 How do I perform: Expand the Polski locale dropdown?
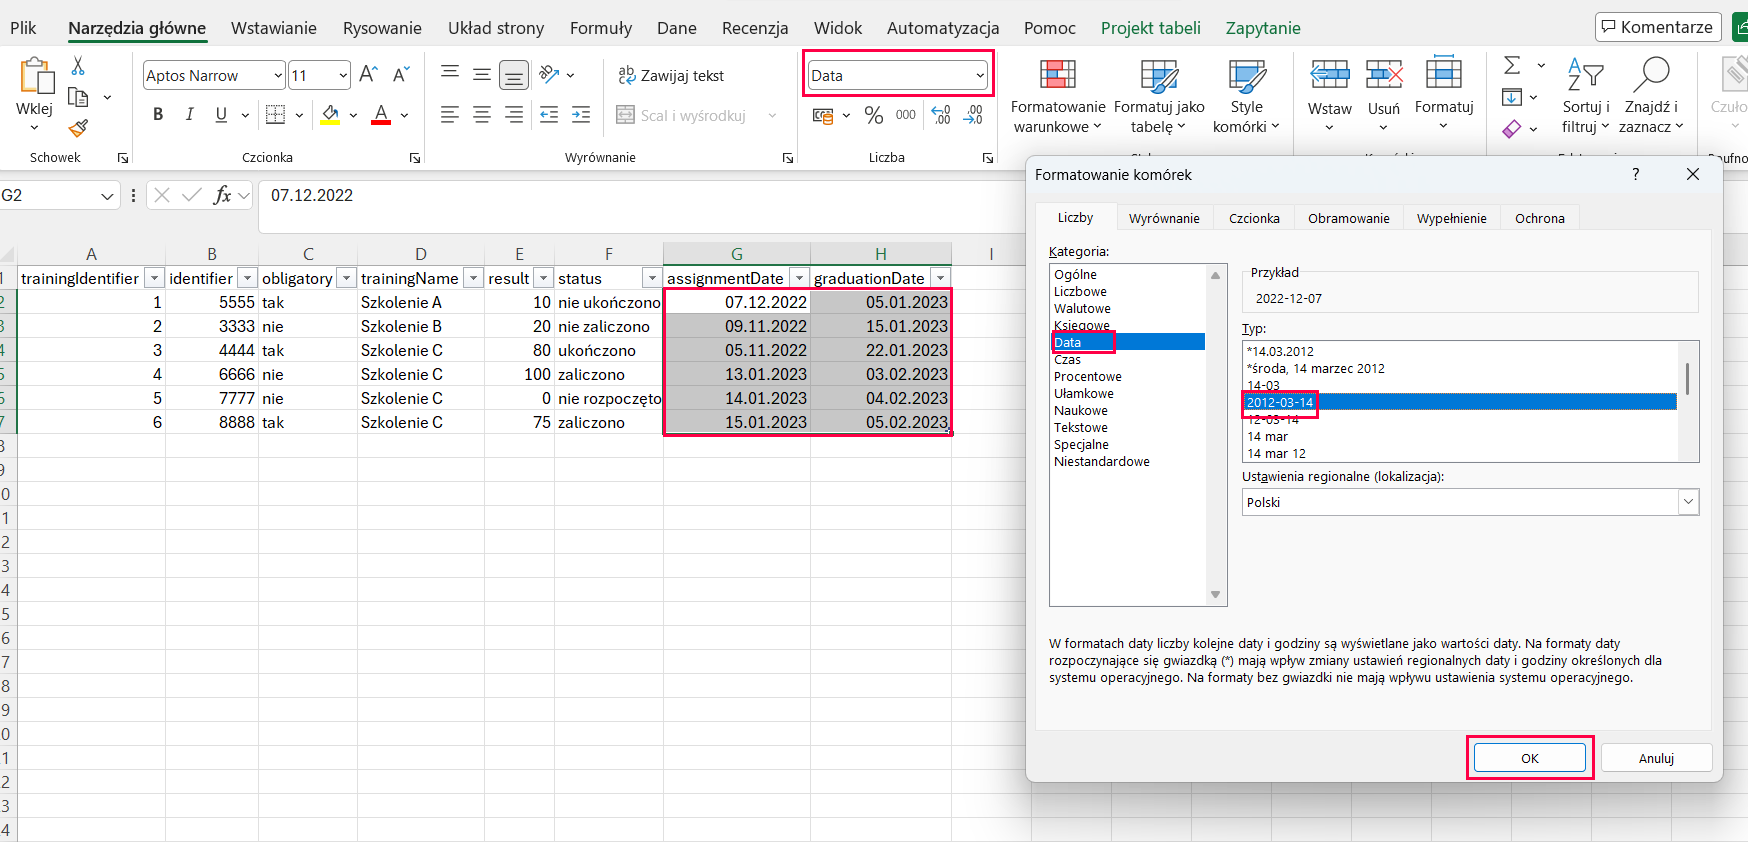[x=1688, y=502]
